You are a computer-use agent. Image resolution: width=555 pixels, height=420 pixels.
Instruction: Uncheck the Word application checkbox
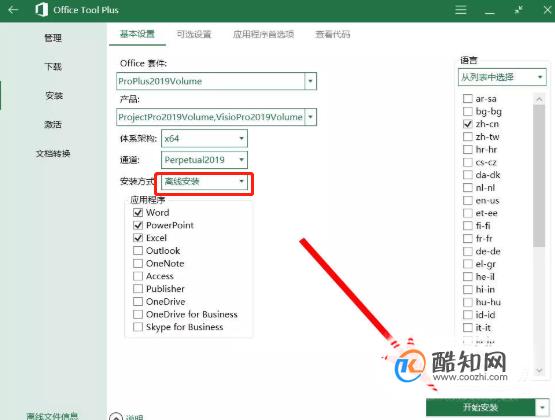[138, 213]
